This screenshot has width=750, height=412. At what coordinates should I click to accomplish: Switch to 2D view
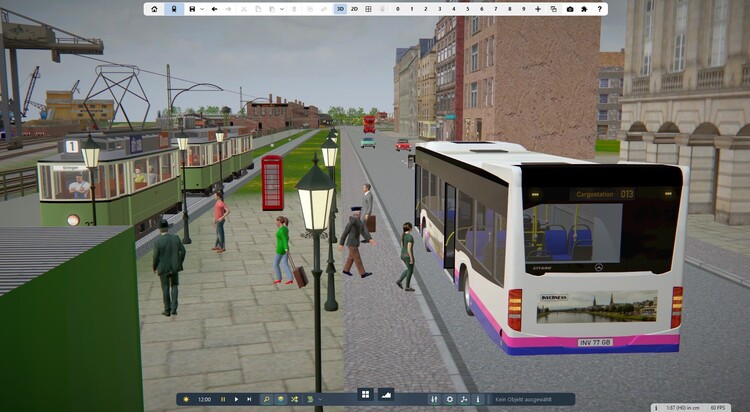click(354, 9)
